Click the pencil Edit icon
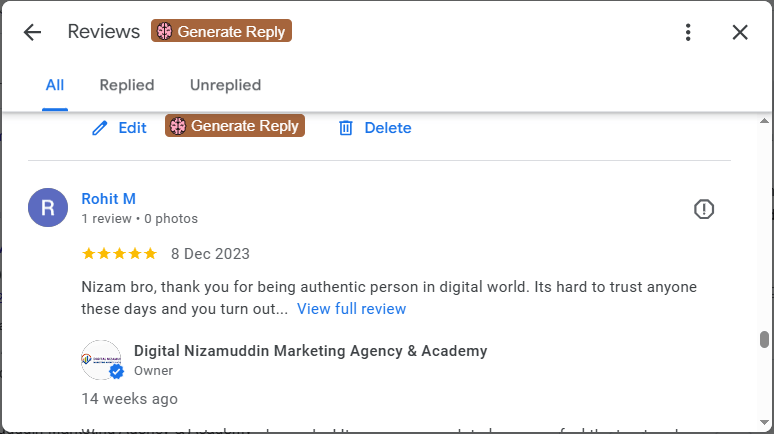774x434 pixels. pyautogui.click(x=99, y=128)
